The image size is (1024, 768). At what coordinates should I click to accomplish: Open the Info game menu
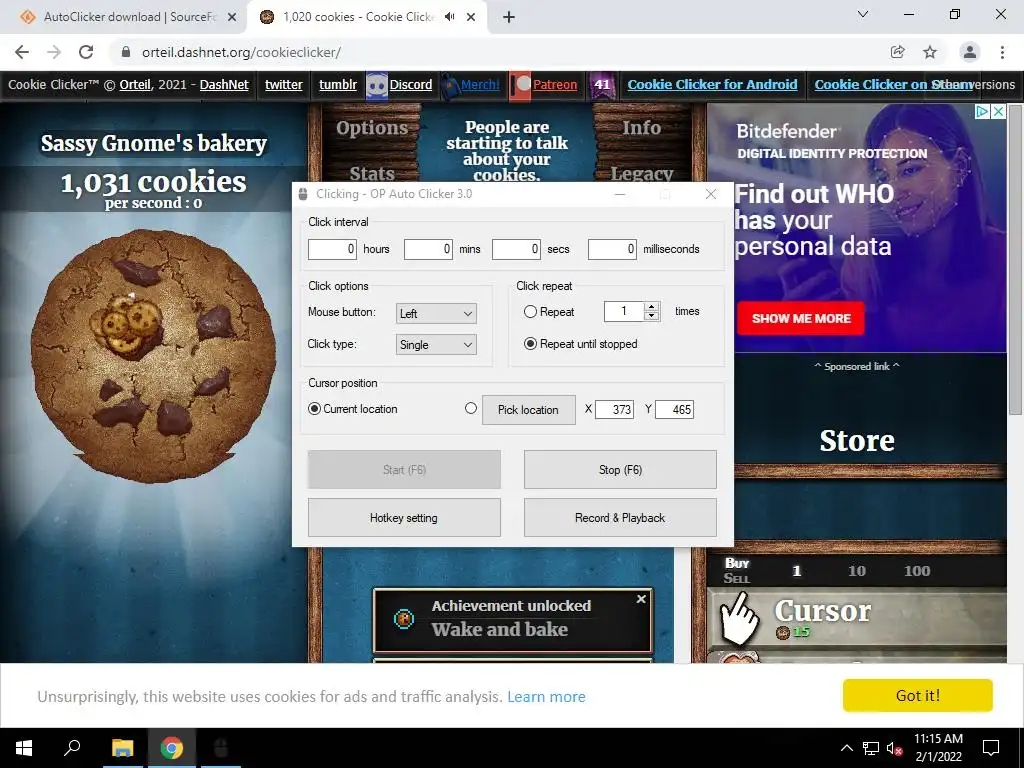(x=641, y=127)
